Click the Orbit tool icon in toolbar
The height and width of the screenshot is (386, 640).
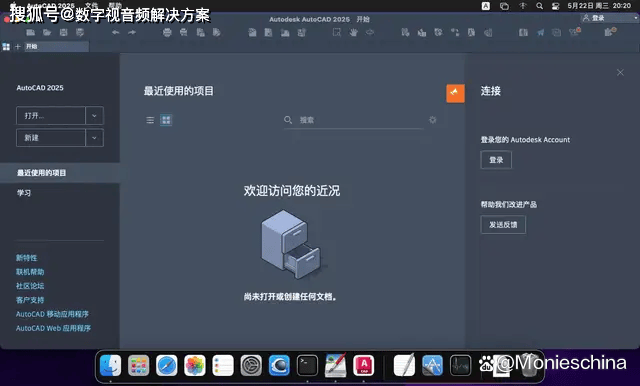click(x=370, y=32)
